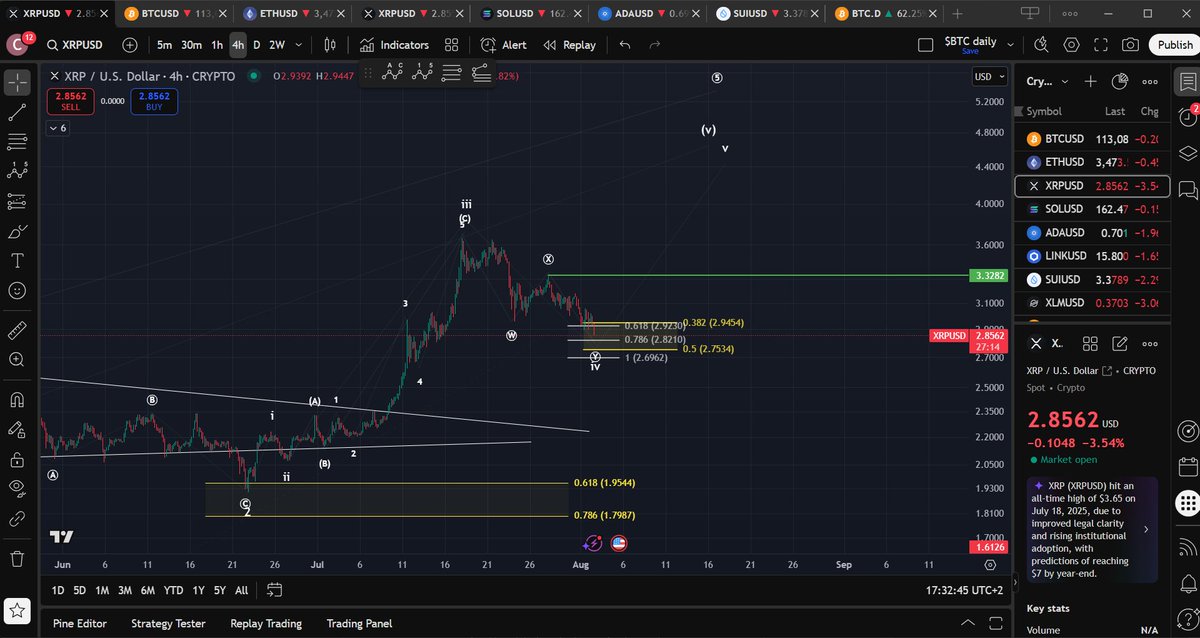Switch to the 1h timeframe
The image size is (1200, 638).
point(217,45)
